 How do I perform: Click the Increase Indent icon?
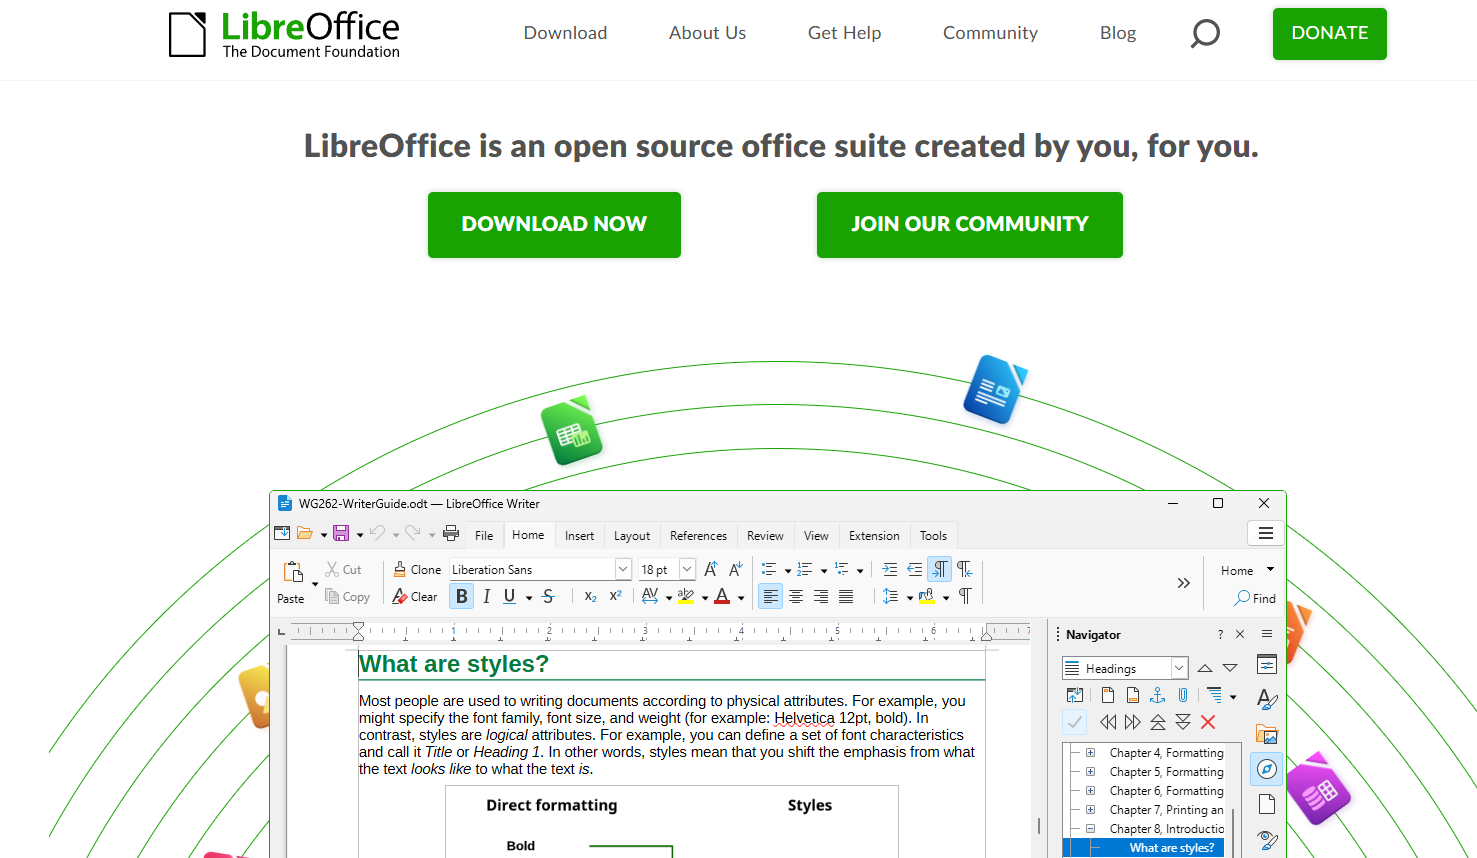tap(889, 569)
